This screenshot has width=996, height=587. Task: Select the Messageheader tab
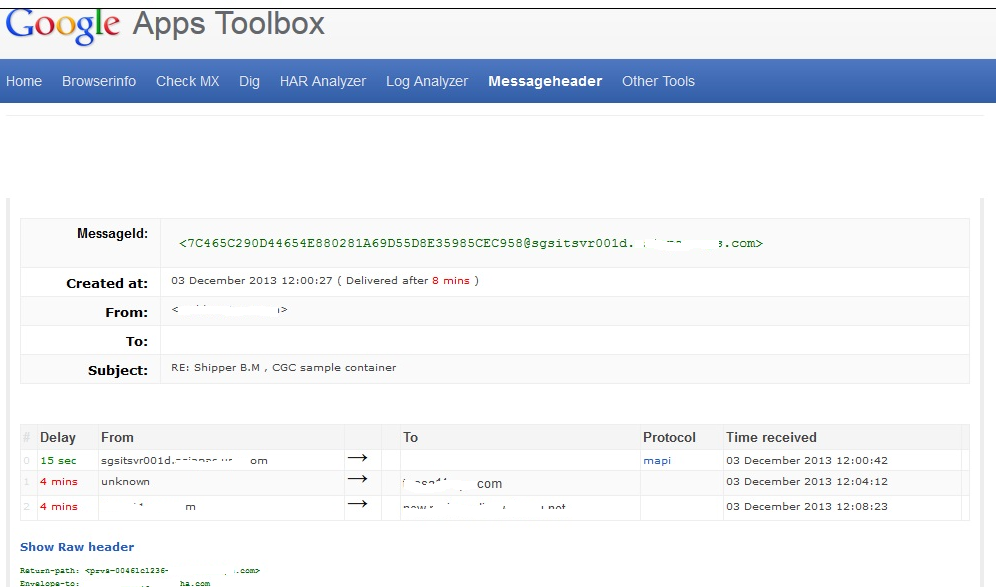tap(545, 82)
